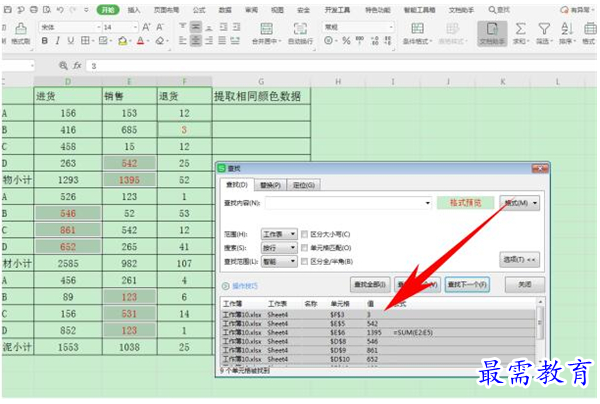Image resolution: width=600 pixels, height=404 pixels.
Task: Click the Print icon in quick access bar
Action: (34, 10)
